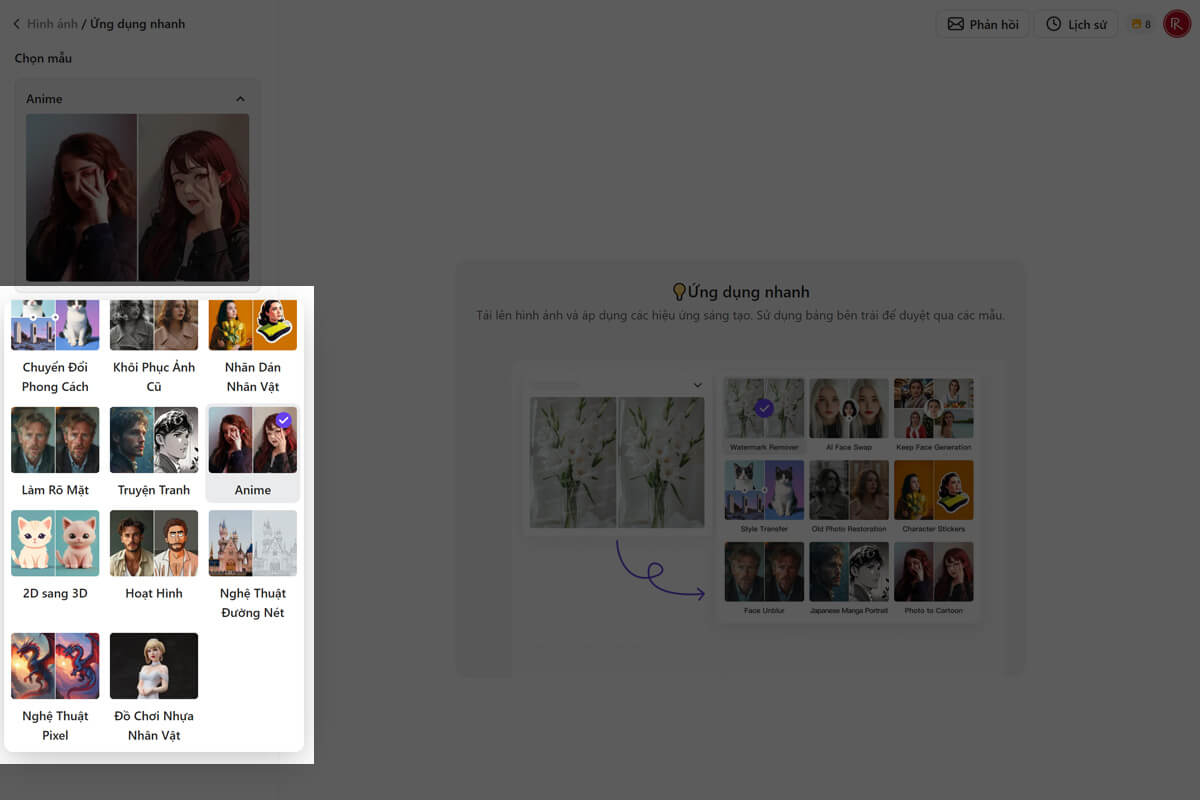This screenshot has height=800, width=1200.
Task: Click the credits coin icon
Action: [1136, 24]
